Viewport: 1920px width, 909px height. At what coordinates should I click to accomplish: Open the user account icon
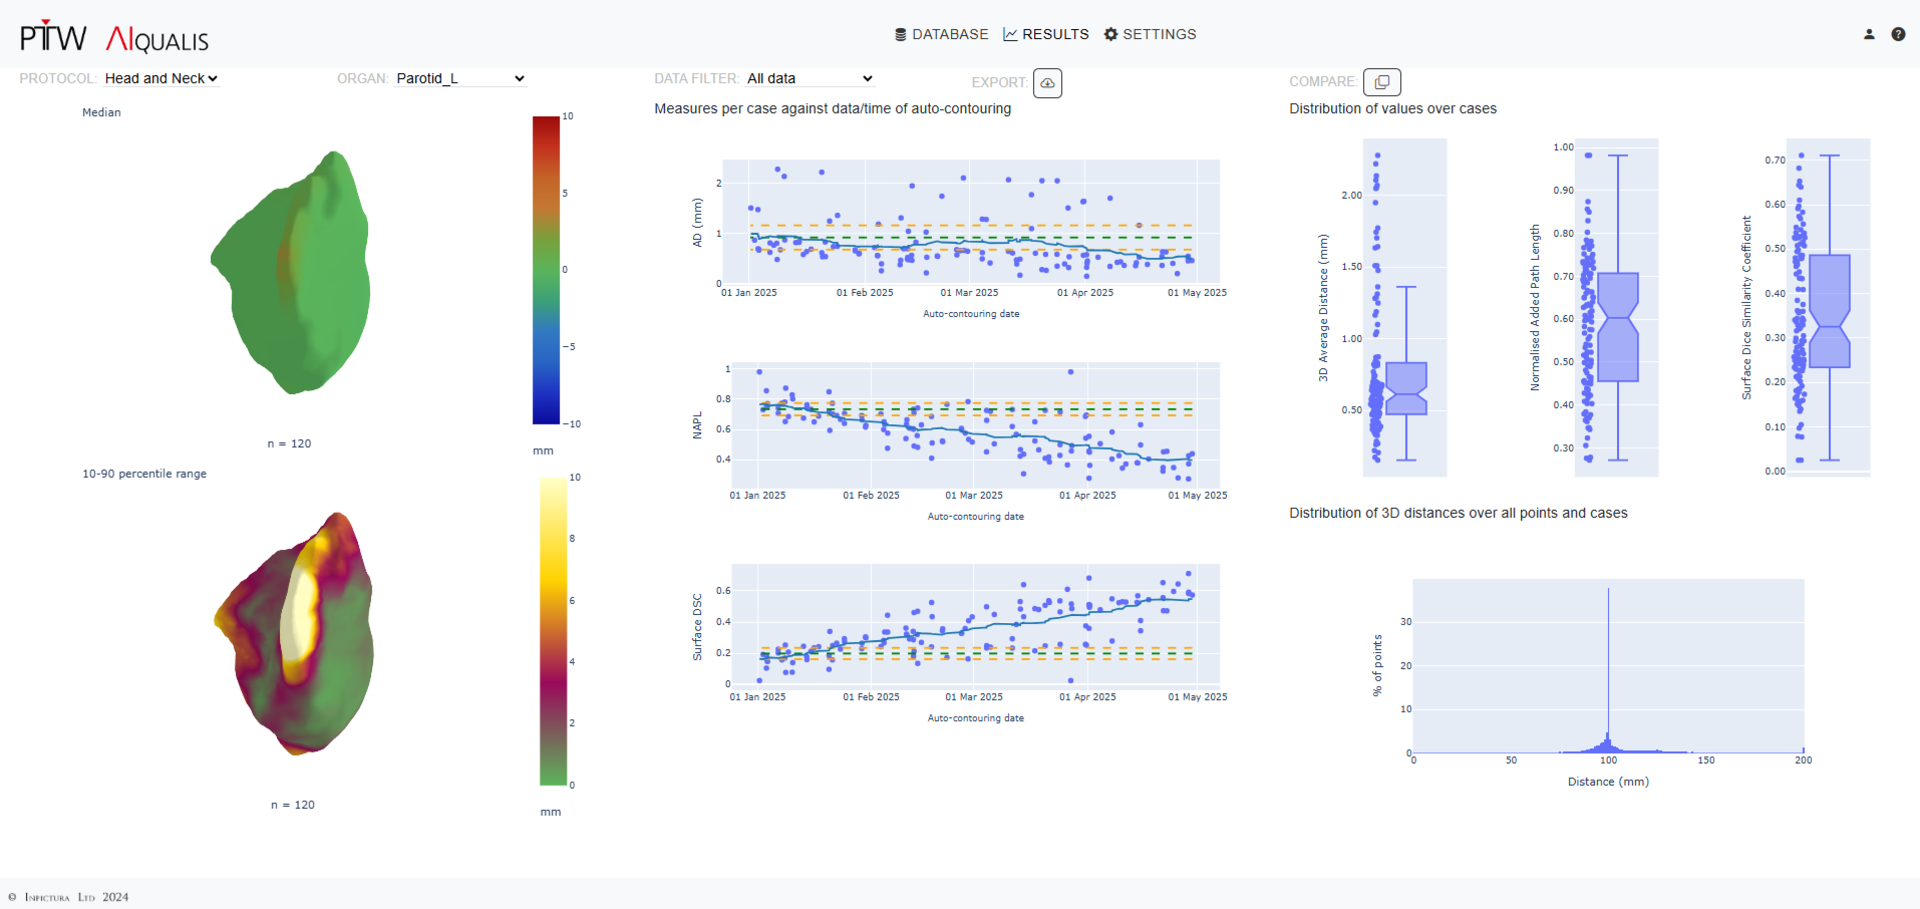point(1869,34)
